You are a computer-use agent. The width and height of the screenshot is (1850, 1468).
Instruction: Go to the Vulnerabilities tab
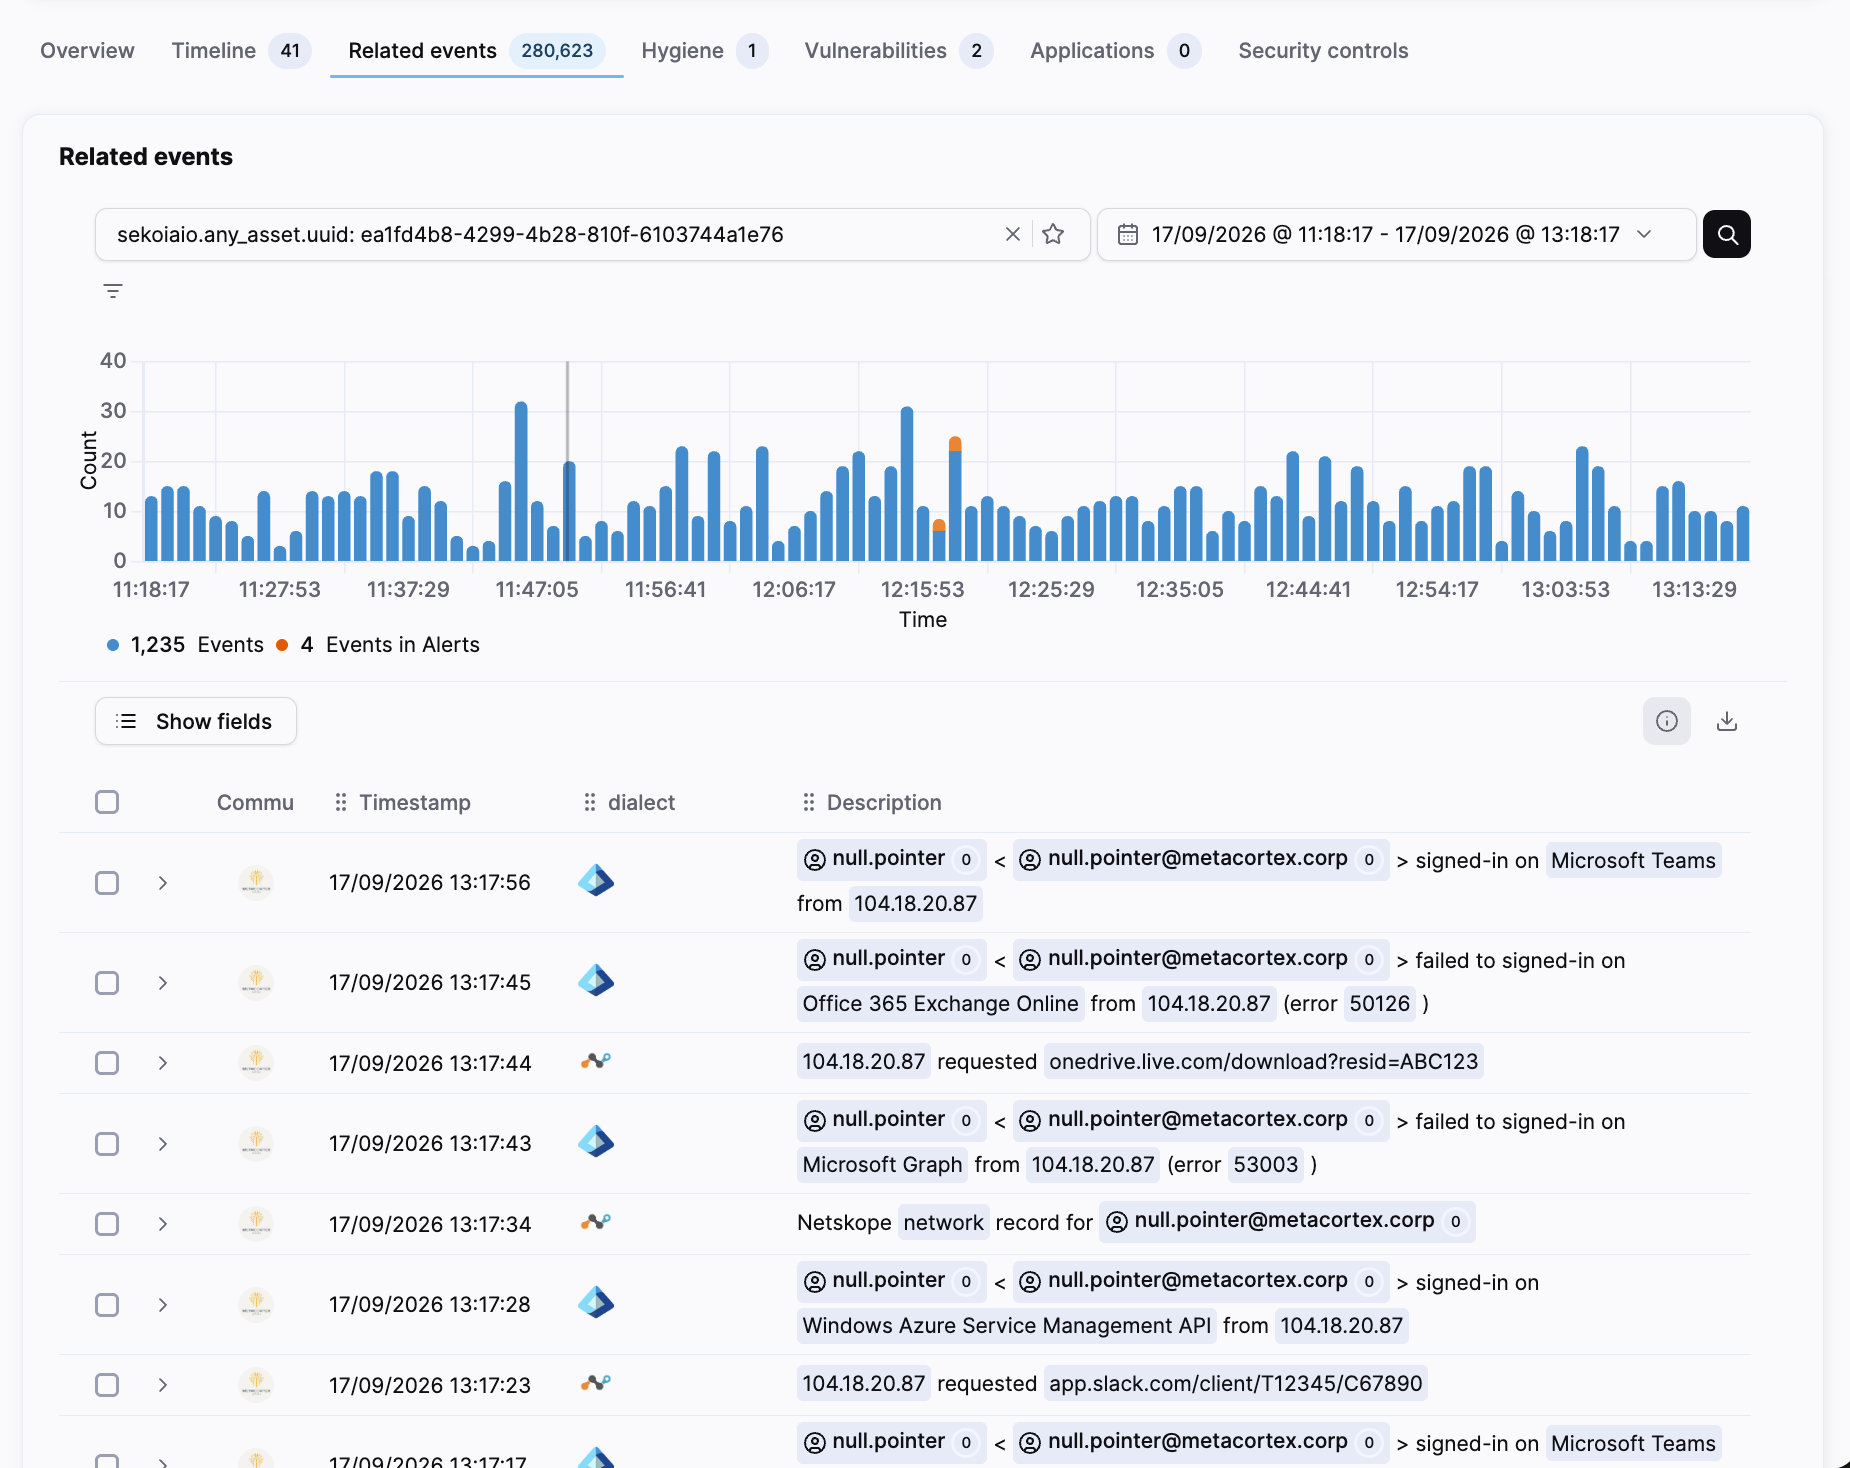pos(898,51)
